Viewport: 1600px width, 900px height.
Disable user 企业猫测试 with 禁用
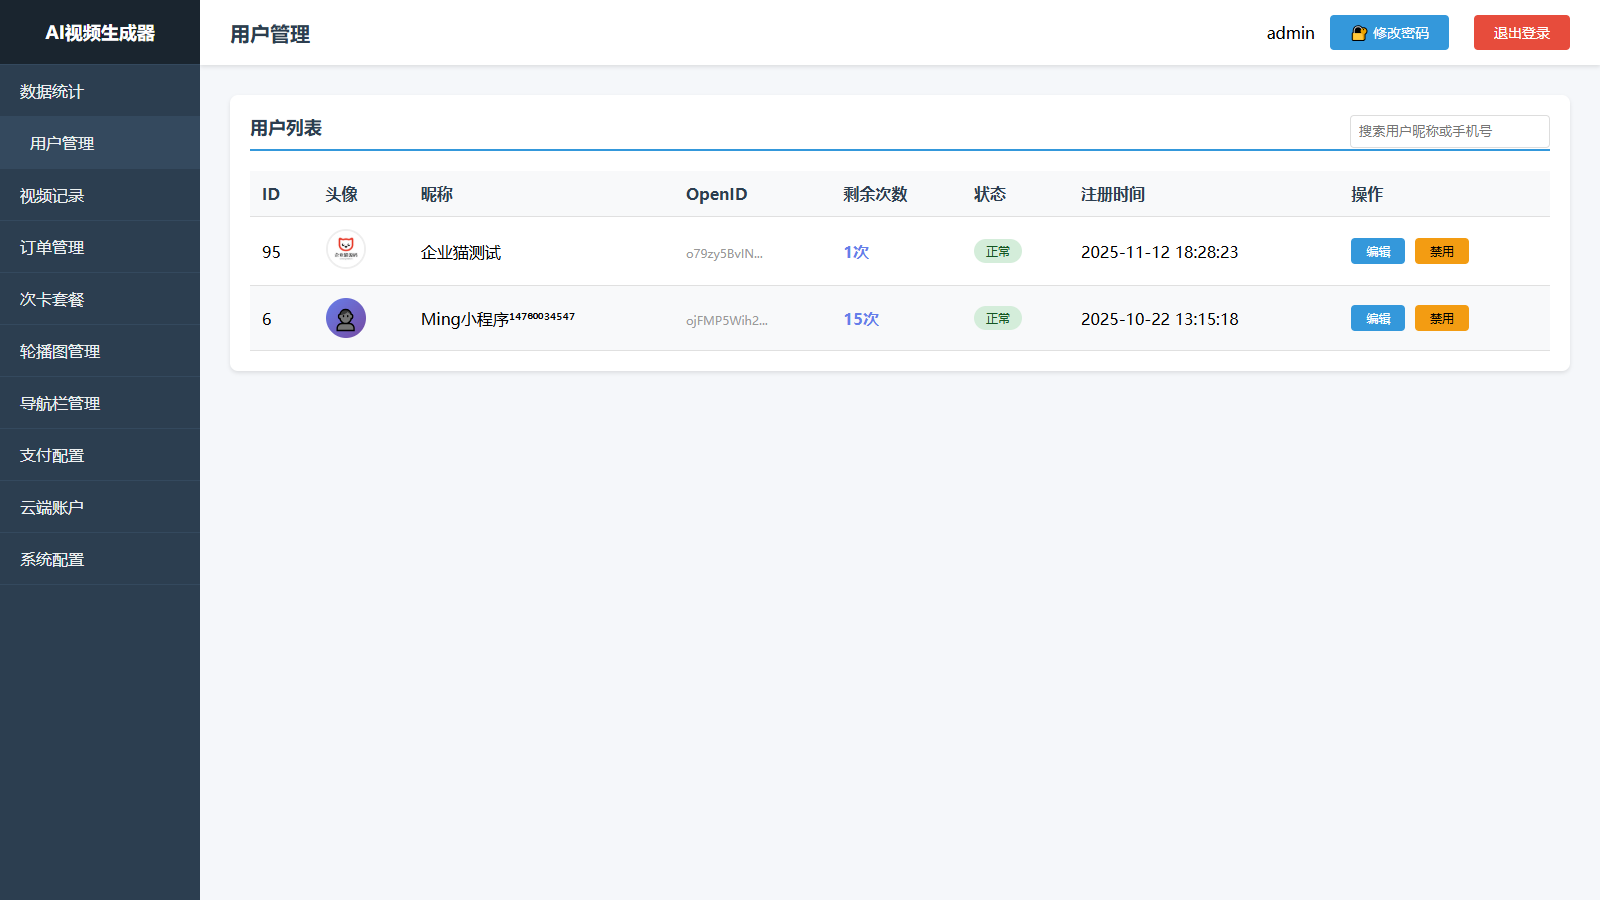[x=1441, y=251]
